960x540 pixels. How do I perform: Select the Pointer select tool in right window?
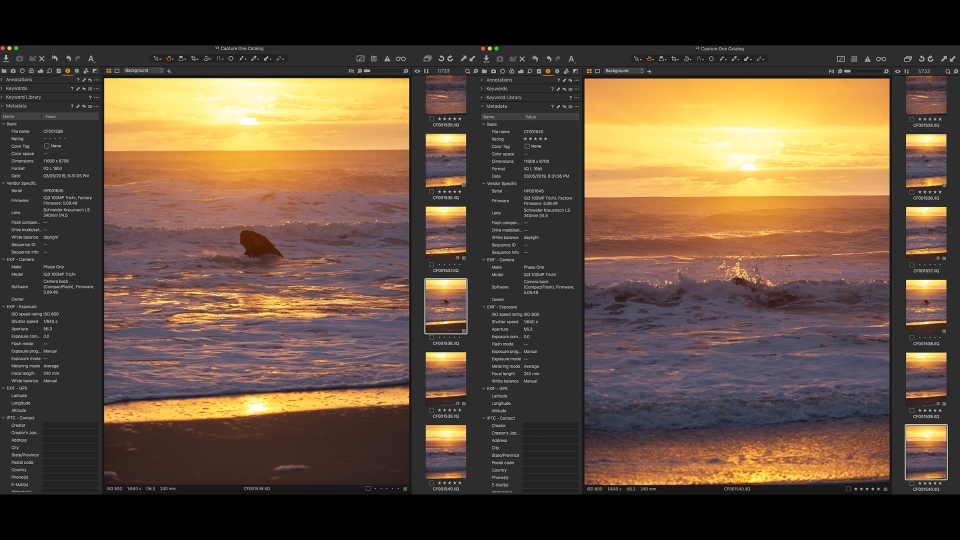tap(637, 59)
